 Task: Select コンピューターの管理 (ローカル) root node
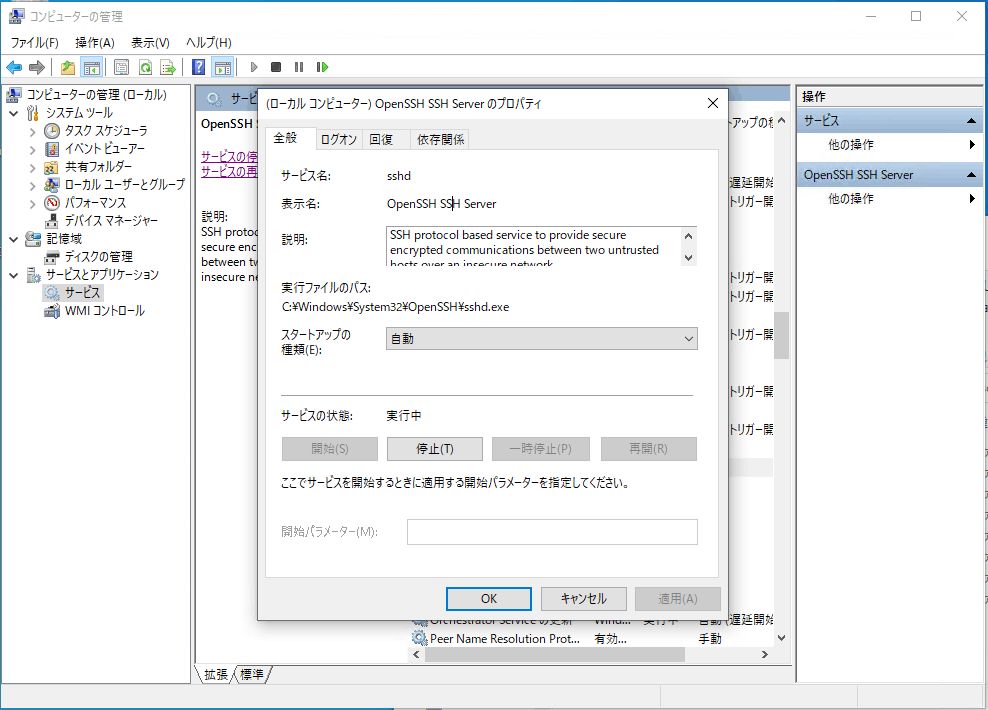(x=96, y=94)
